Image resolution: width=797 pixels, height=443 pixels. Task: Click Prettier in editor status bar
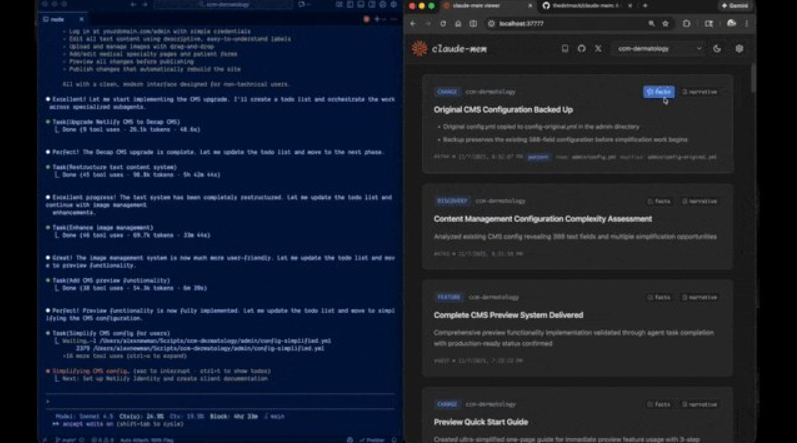pyautogui.click(x=372, y=440)
